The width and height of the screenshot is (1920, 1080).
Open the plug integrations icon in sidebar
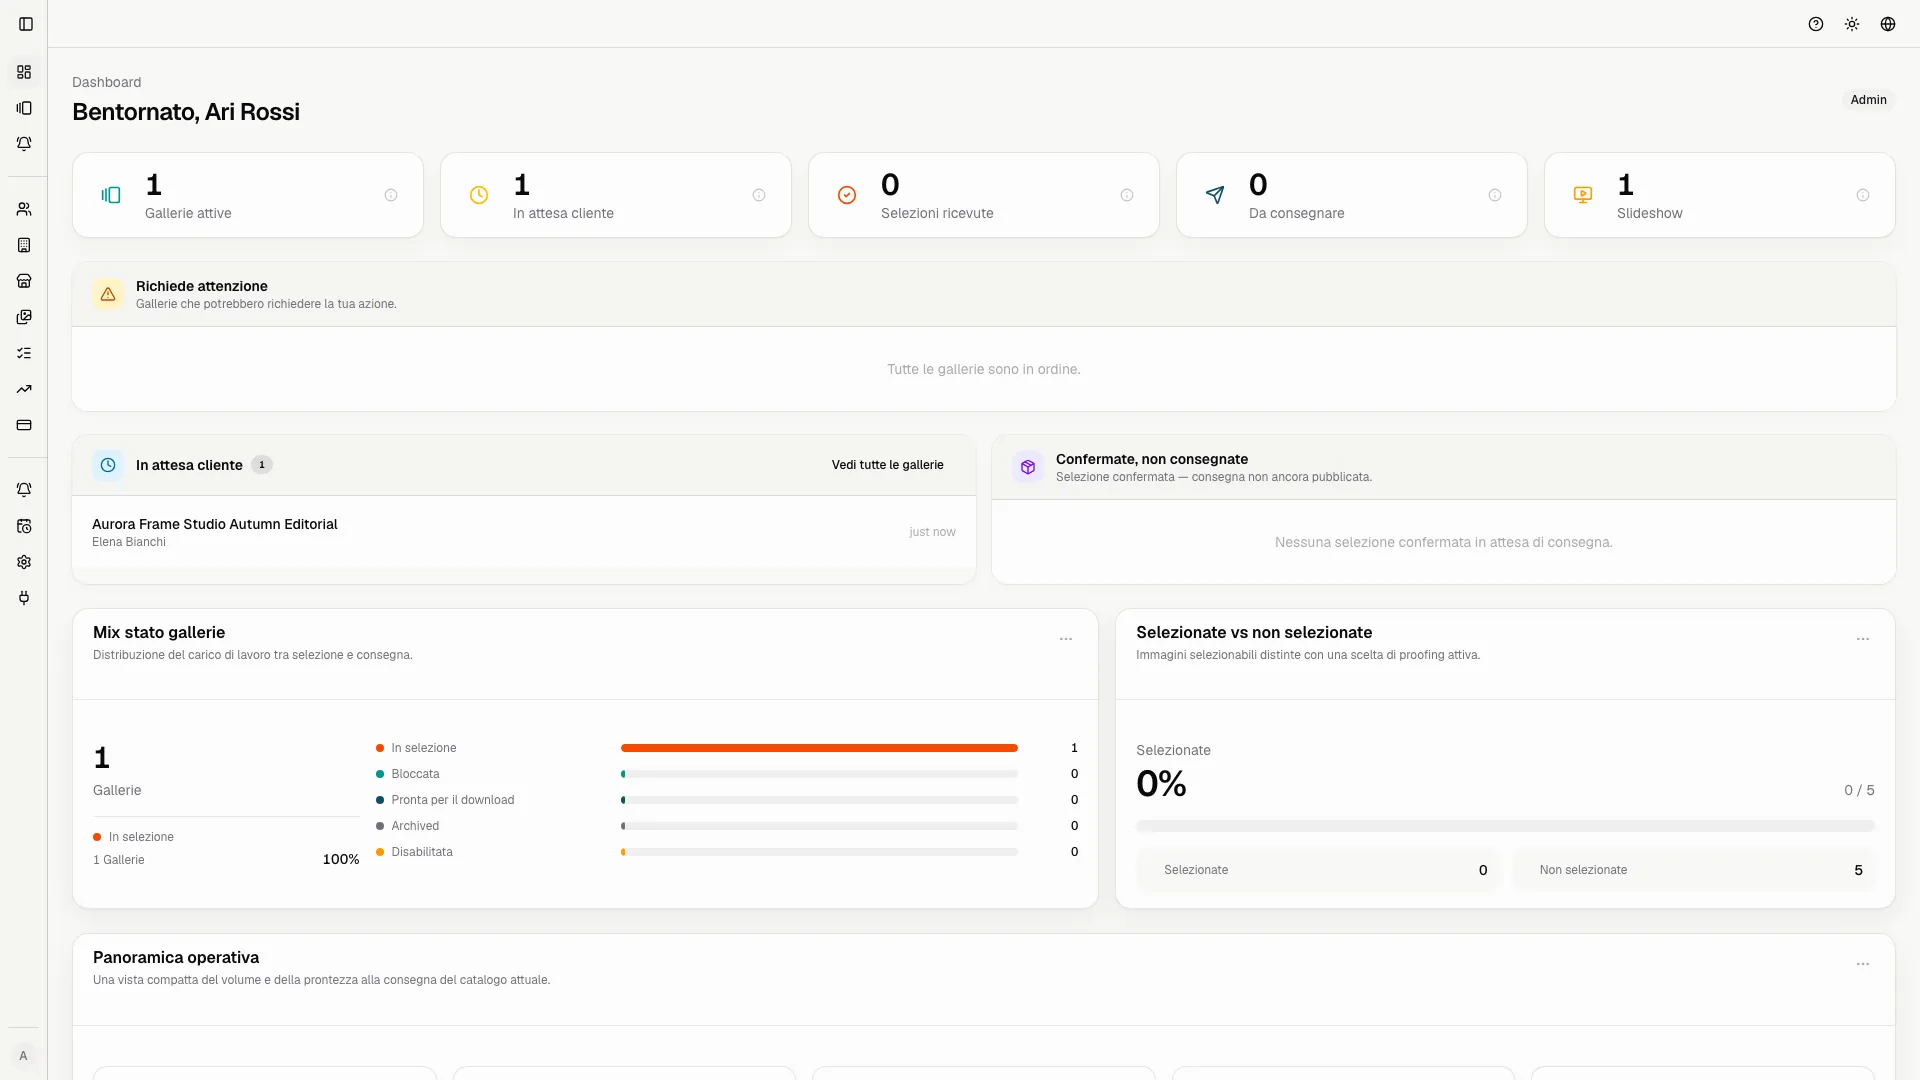[x=24, y=598]
